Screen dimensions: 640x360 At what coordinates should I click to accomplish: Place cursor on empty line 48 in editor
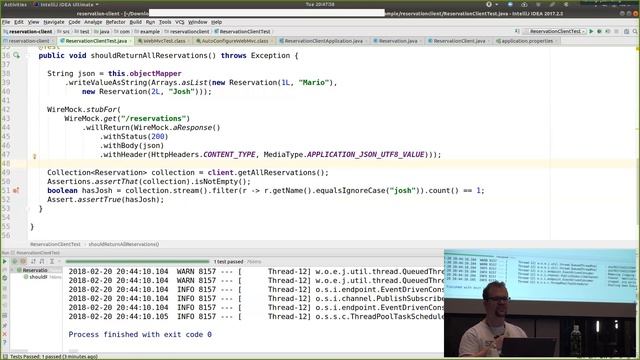coord(327,163)
